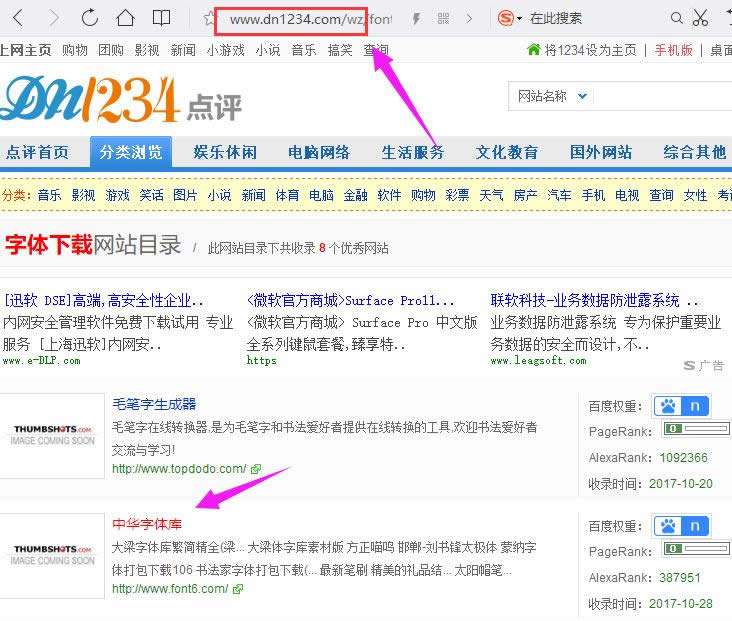Image resolution: width=732 pixels, height=621 pixels.
Task: Reload the page with the refresh icon
Action: (x=89, y=18)
